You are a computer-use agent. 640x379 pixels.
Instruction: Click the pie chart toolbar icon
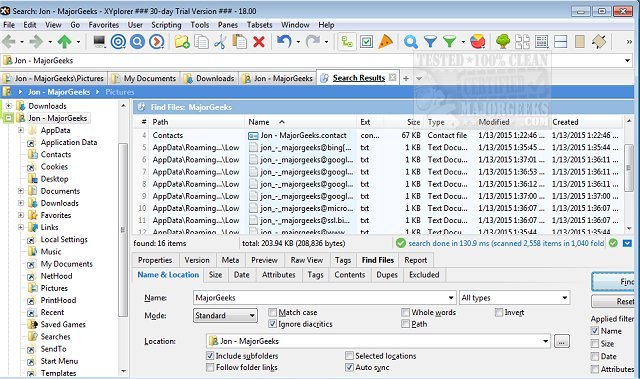pos(478,42)
